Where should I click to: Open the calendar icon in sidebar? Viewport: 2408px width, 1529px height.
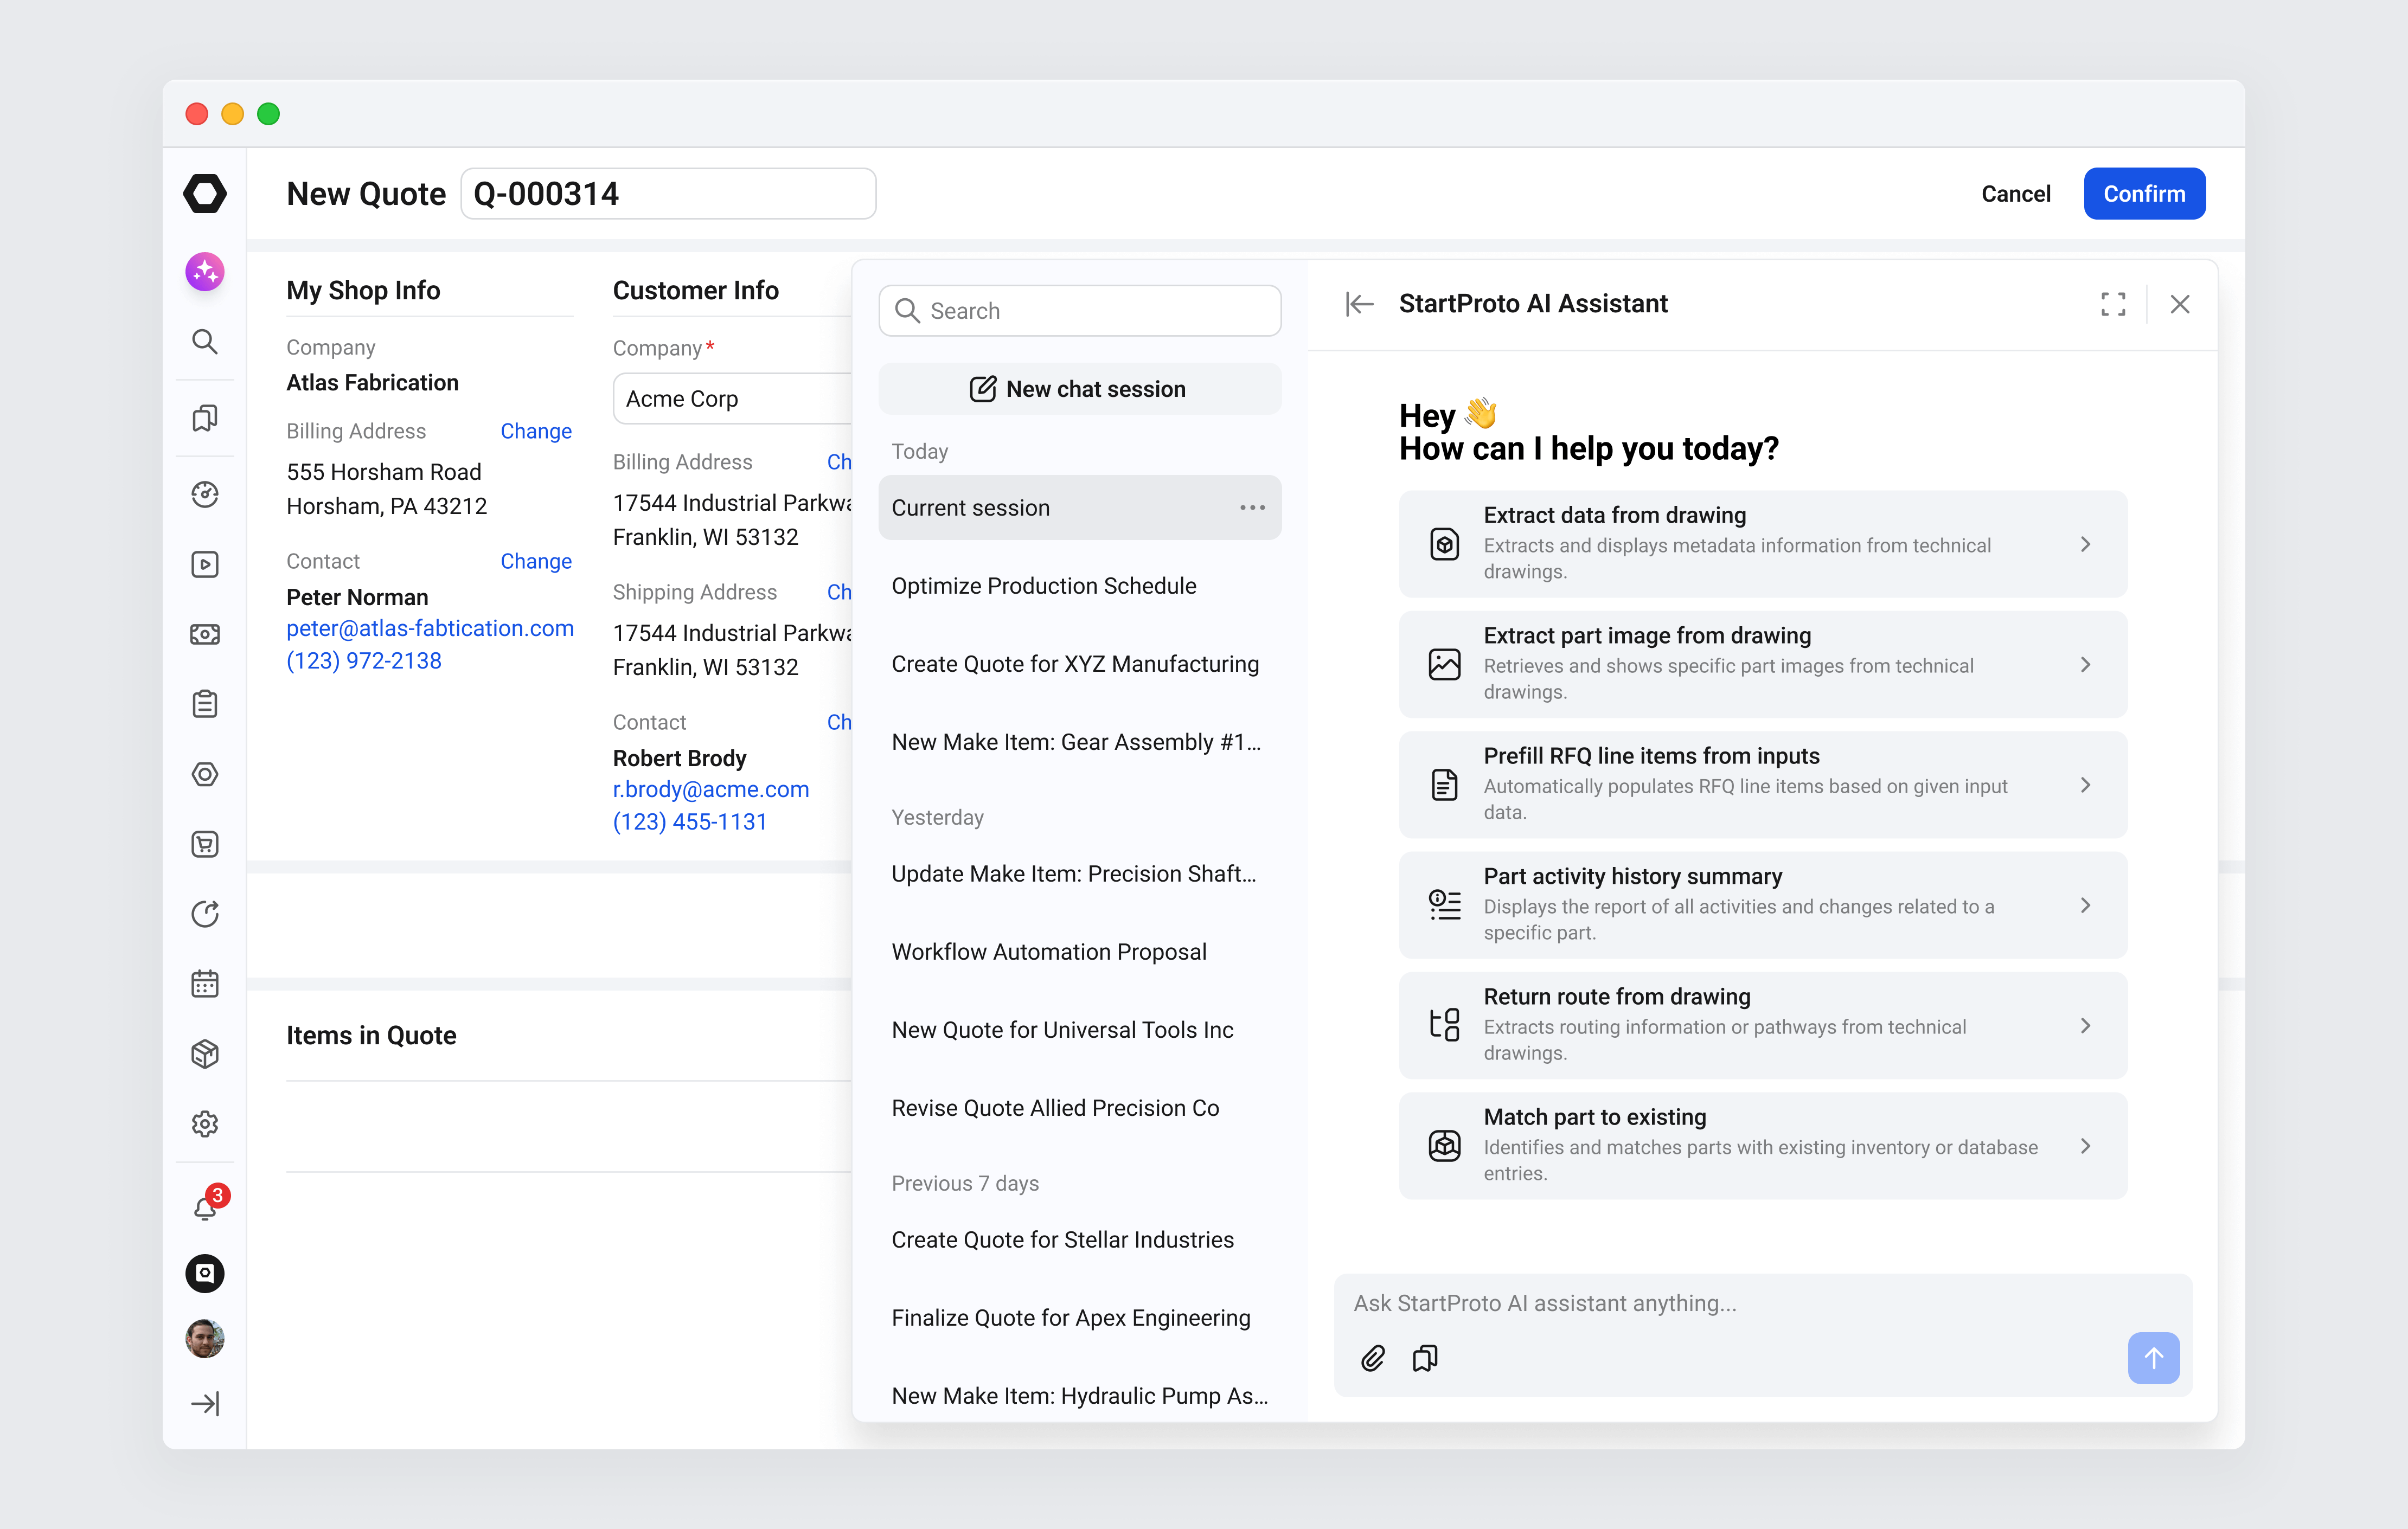(205, 984)
